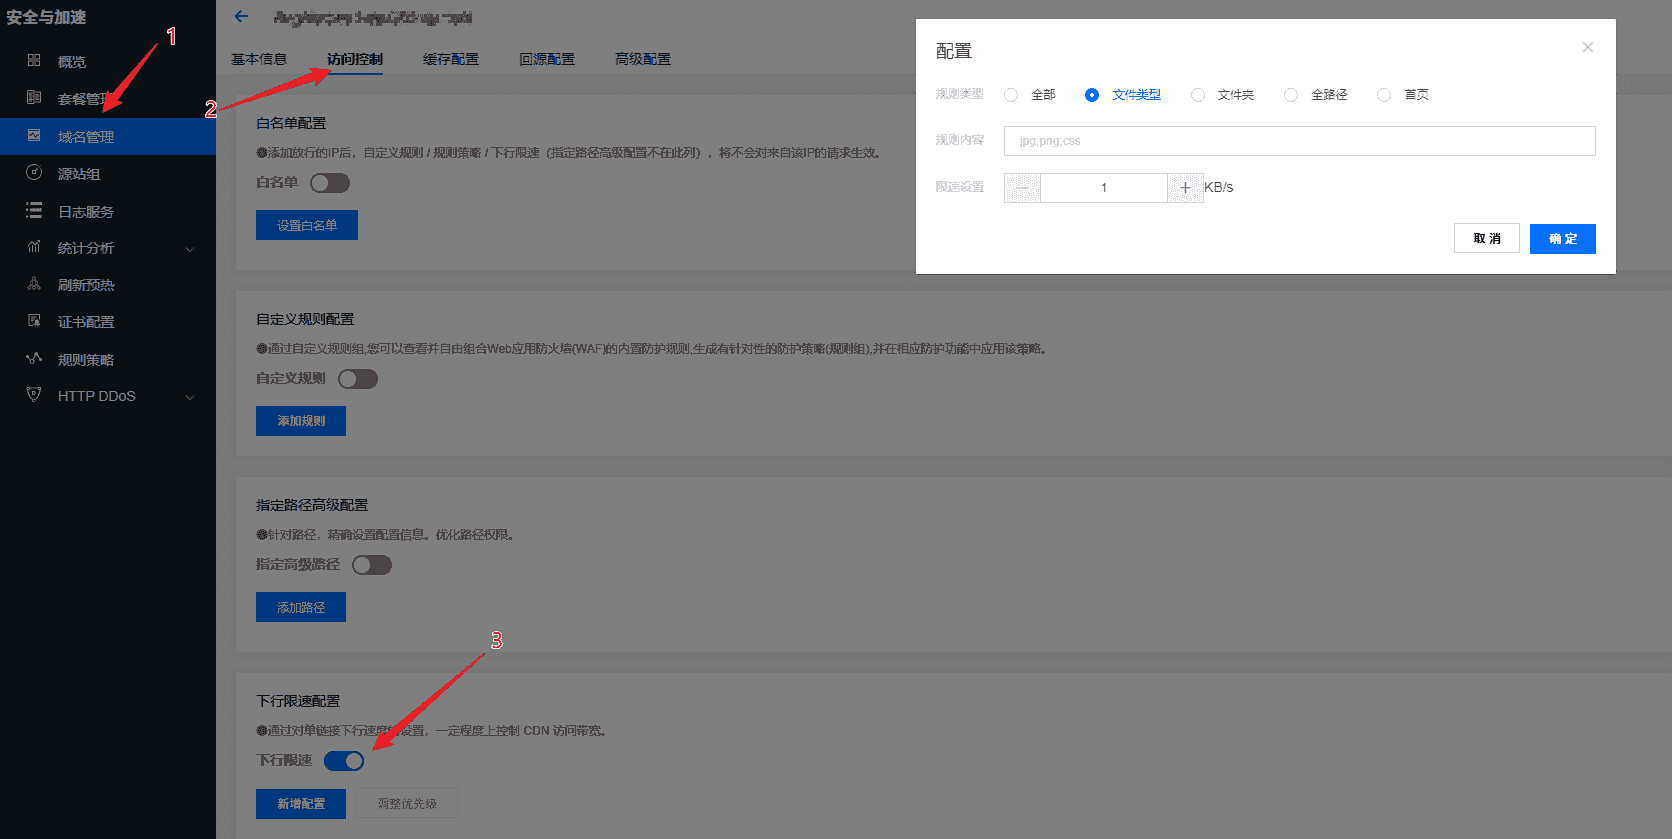Click the 概览 overview icon in sidebar

tap(34, 61)
